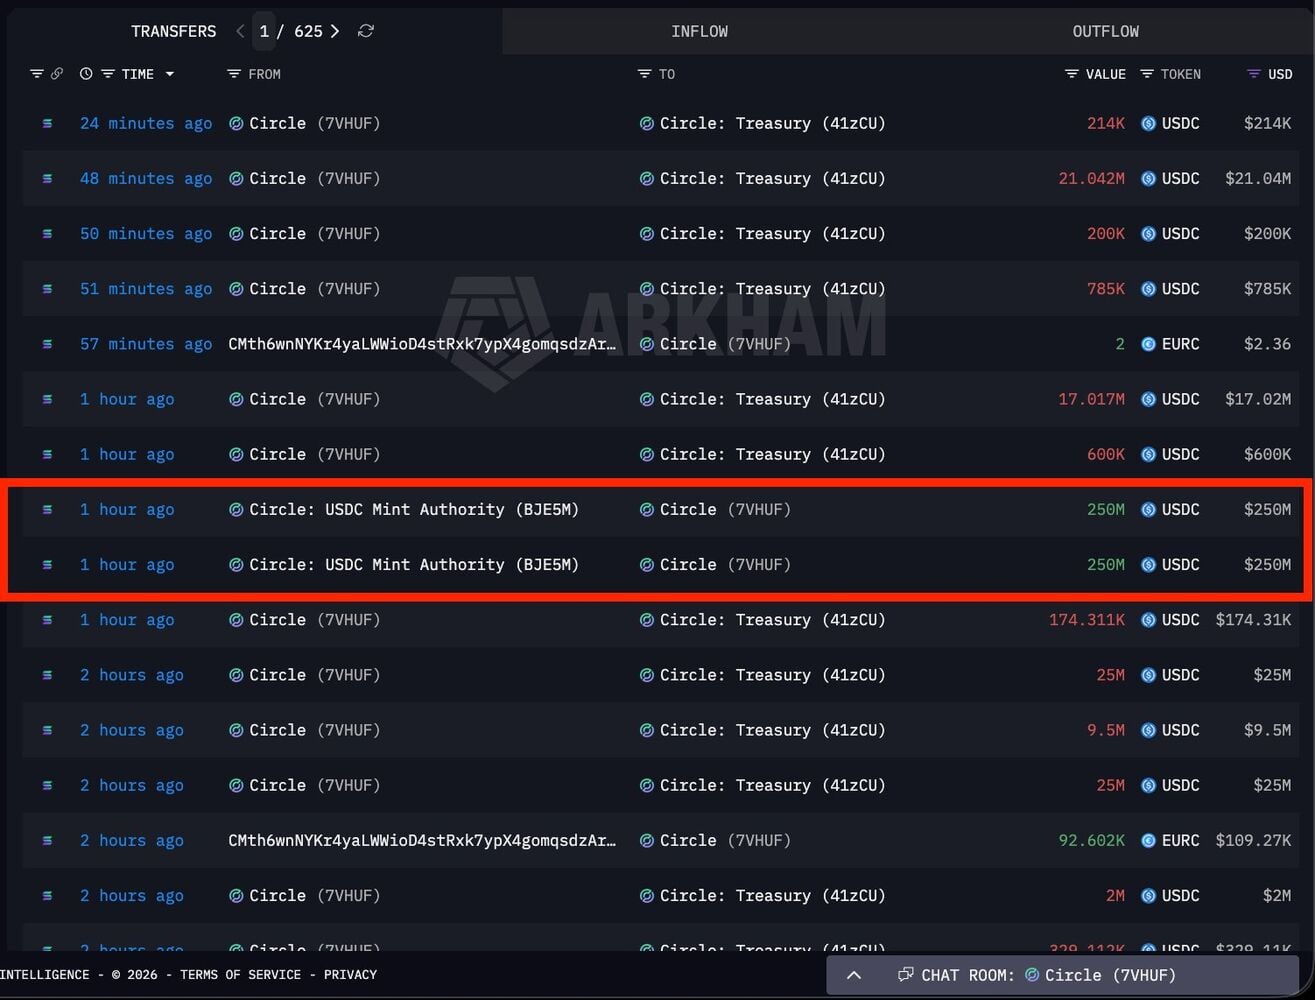1315x1000 pixels.
Task: Open the "48 minutes ago" transaction link
Action: [x=146, y=178]
